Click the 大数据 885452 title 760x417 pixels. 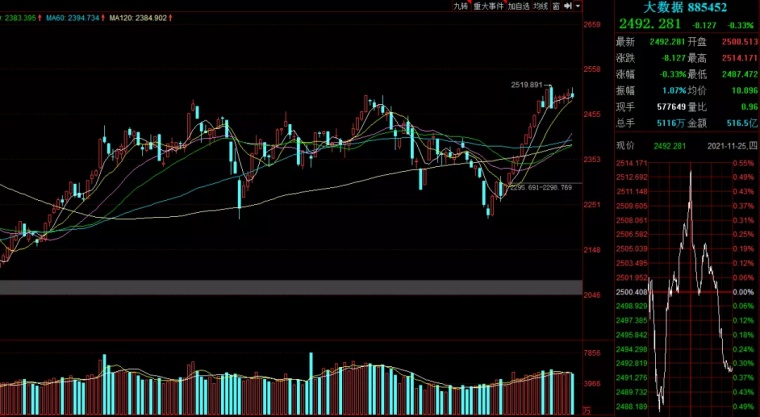click(685, 7)
